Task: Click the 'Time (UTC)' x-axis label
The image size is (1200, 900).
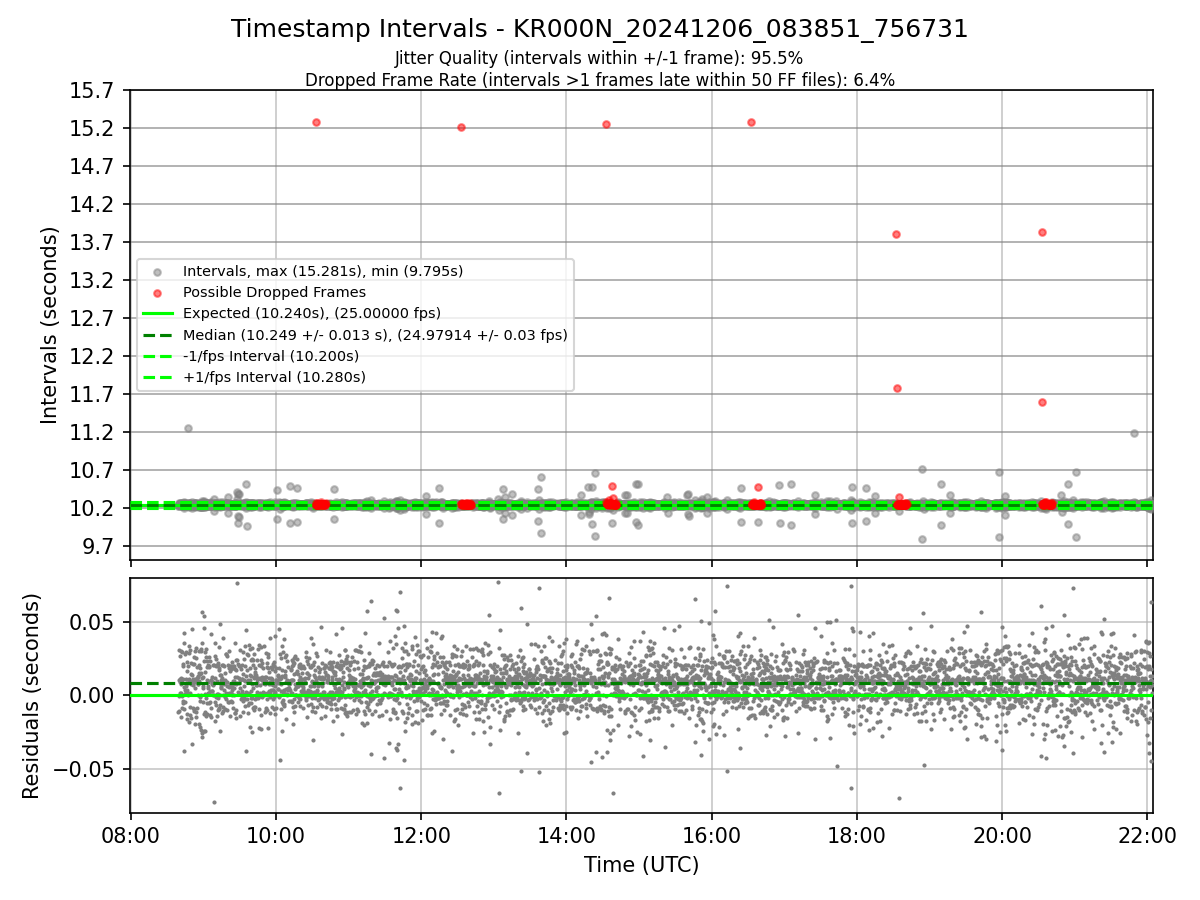Action: 641,865
